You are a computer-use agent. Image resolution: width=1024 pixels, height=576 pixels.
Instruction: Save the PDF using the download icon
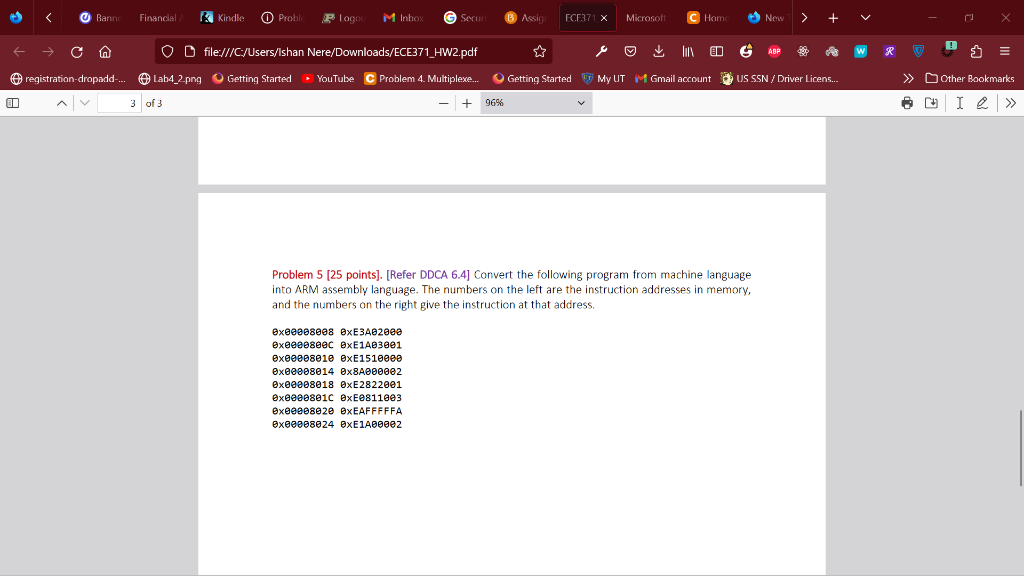click(931, 102)
